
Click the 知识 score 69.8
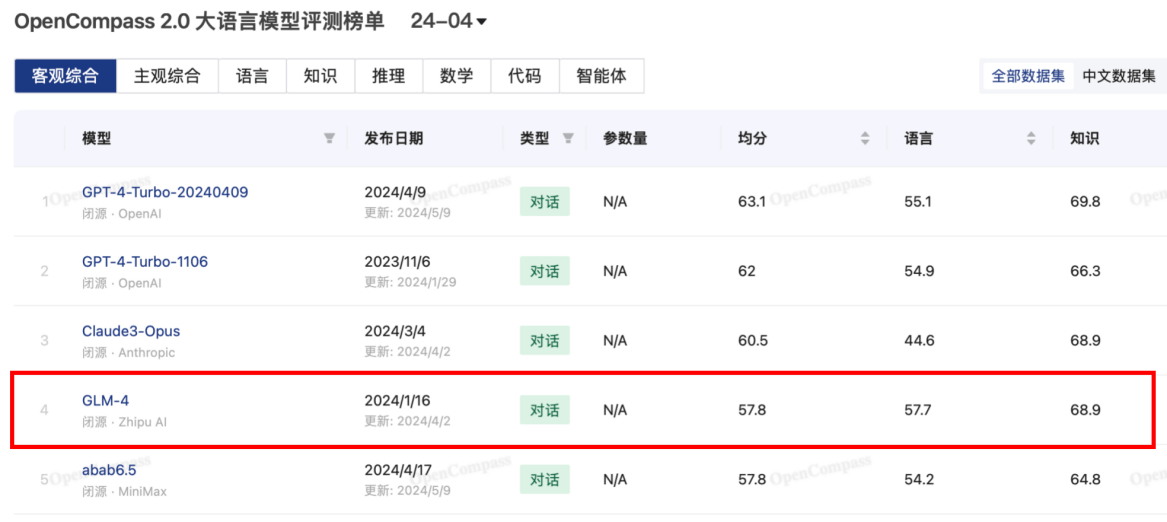(1085, 202)
